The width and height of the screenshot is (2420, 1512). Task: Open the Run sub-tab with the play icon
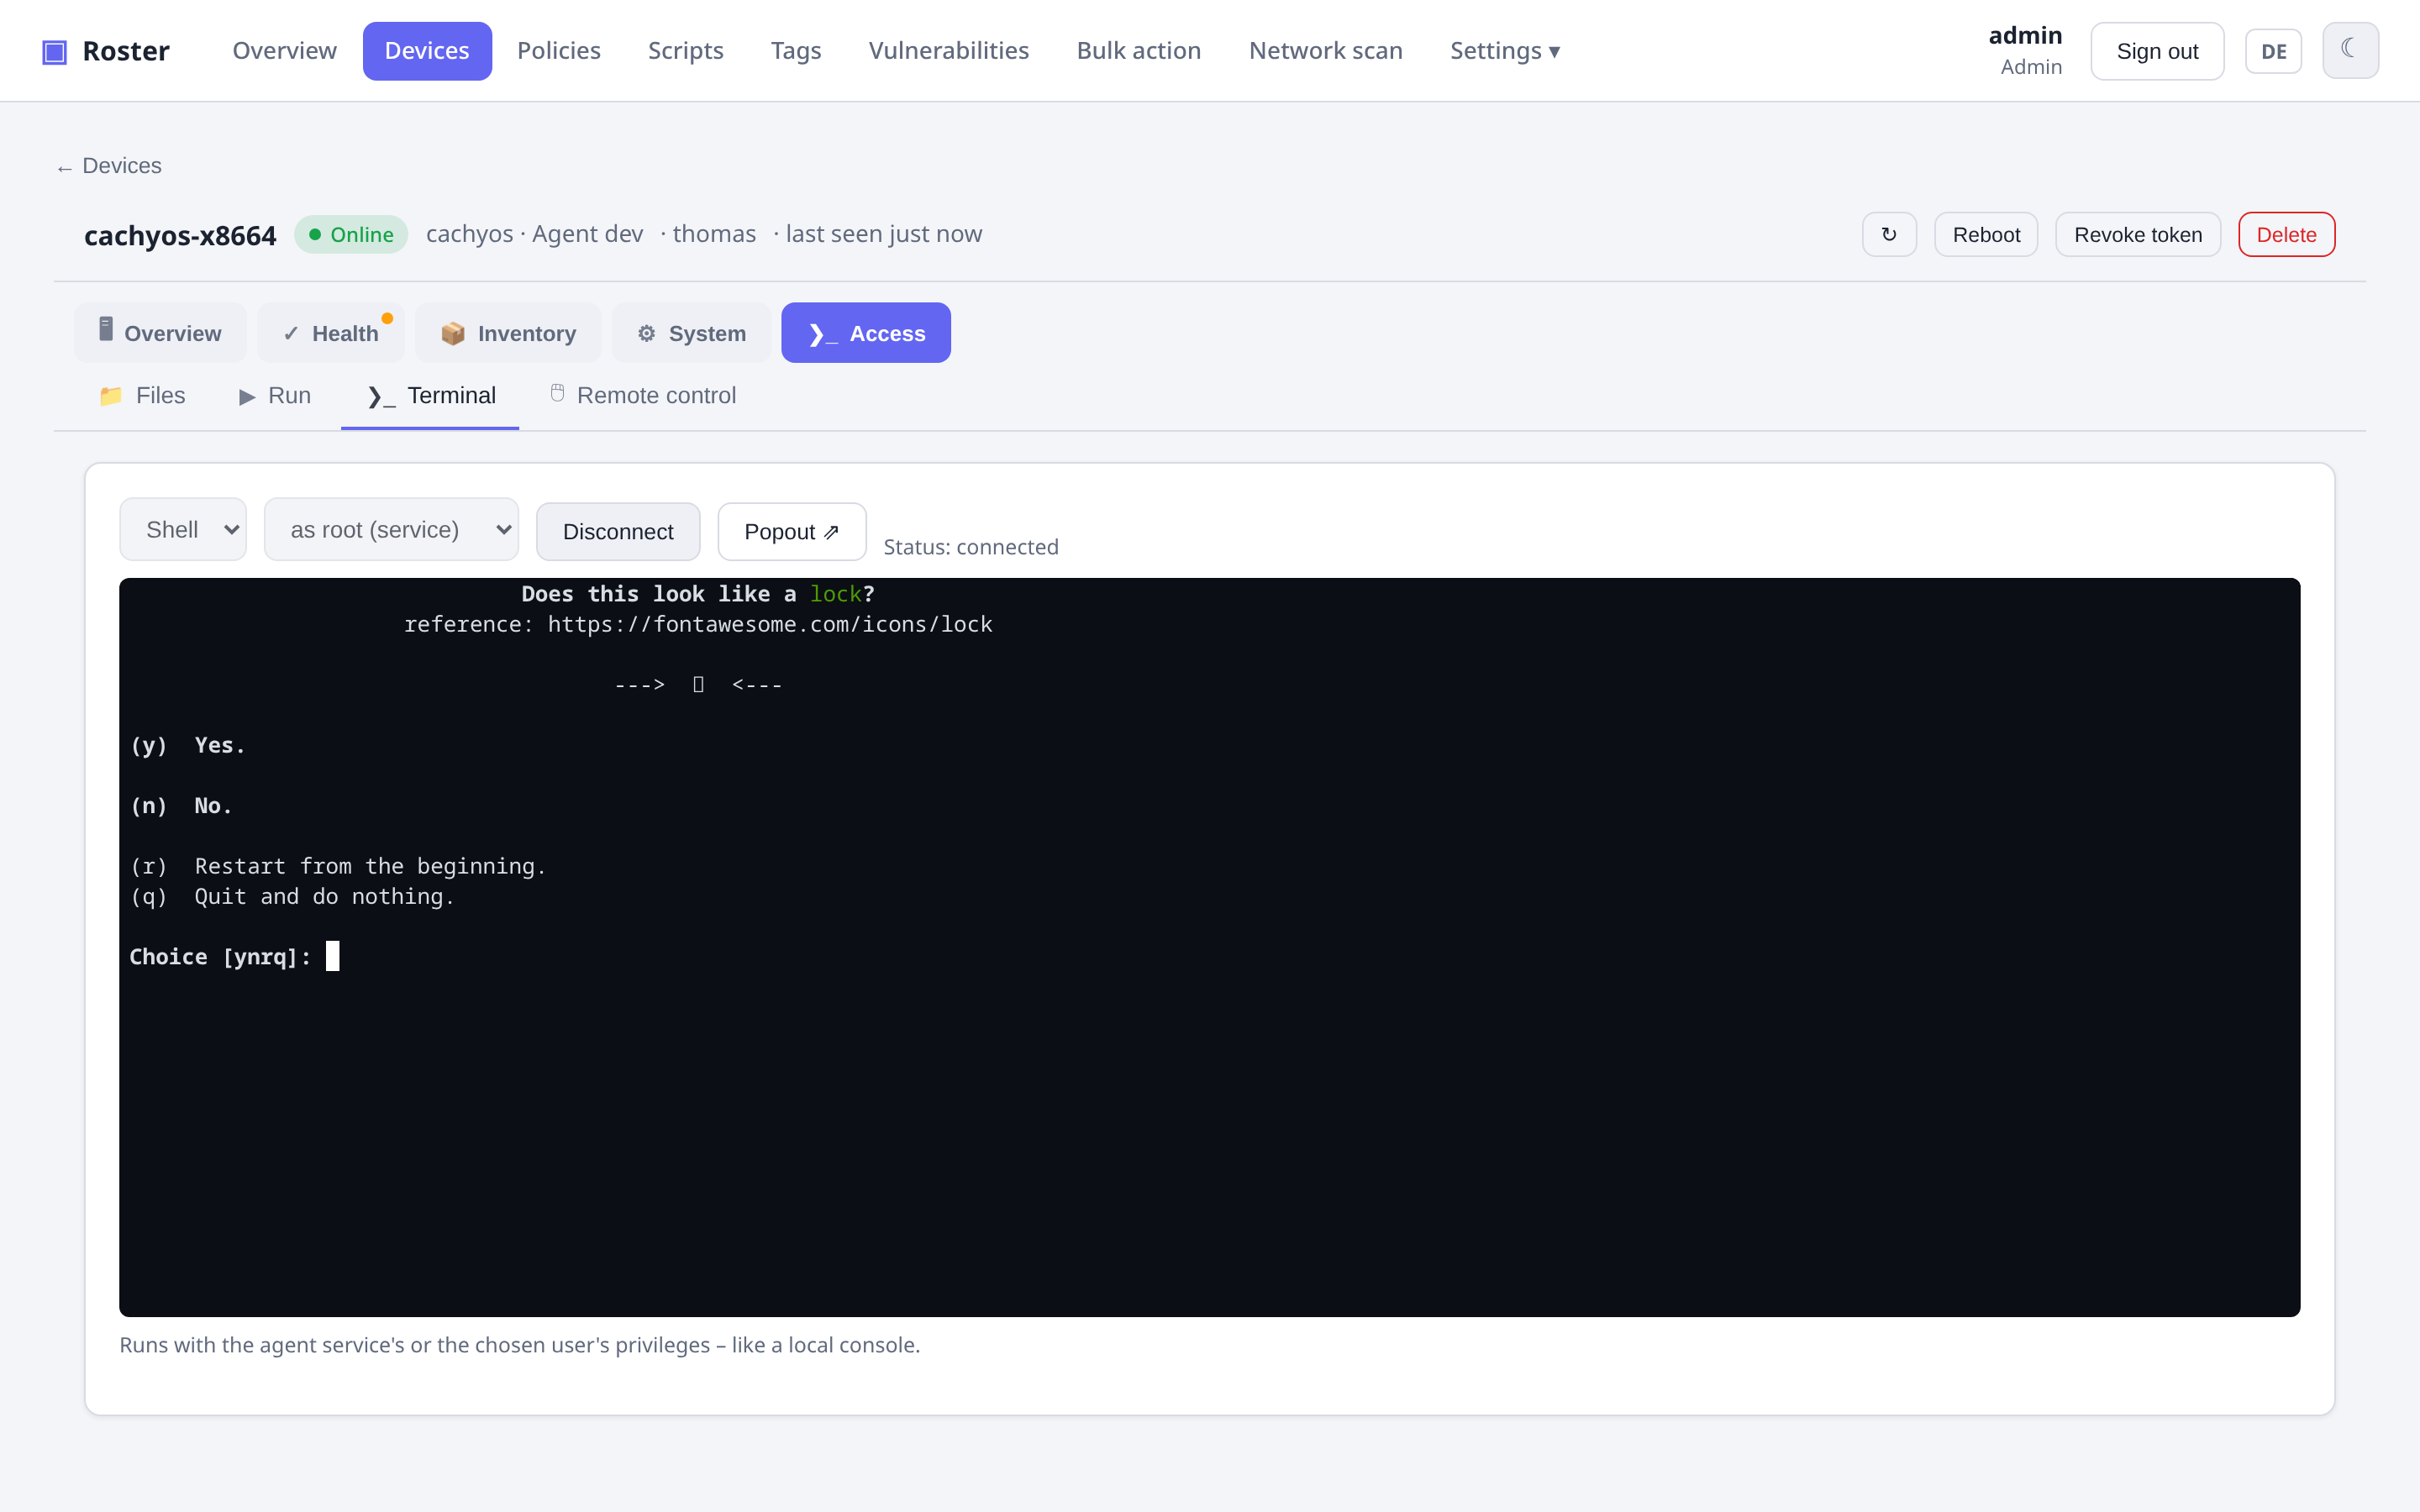coord(275,396)
